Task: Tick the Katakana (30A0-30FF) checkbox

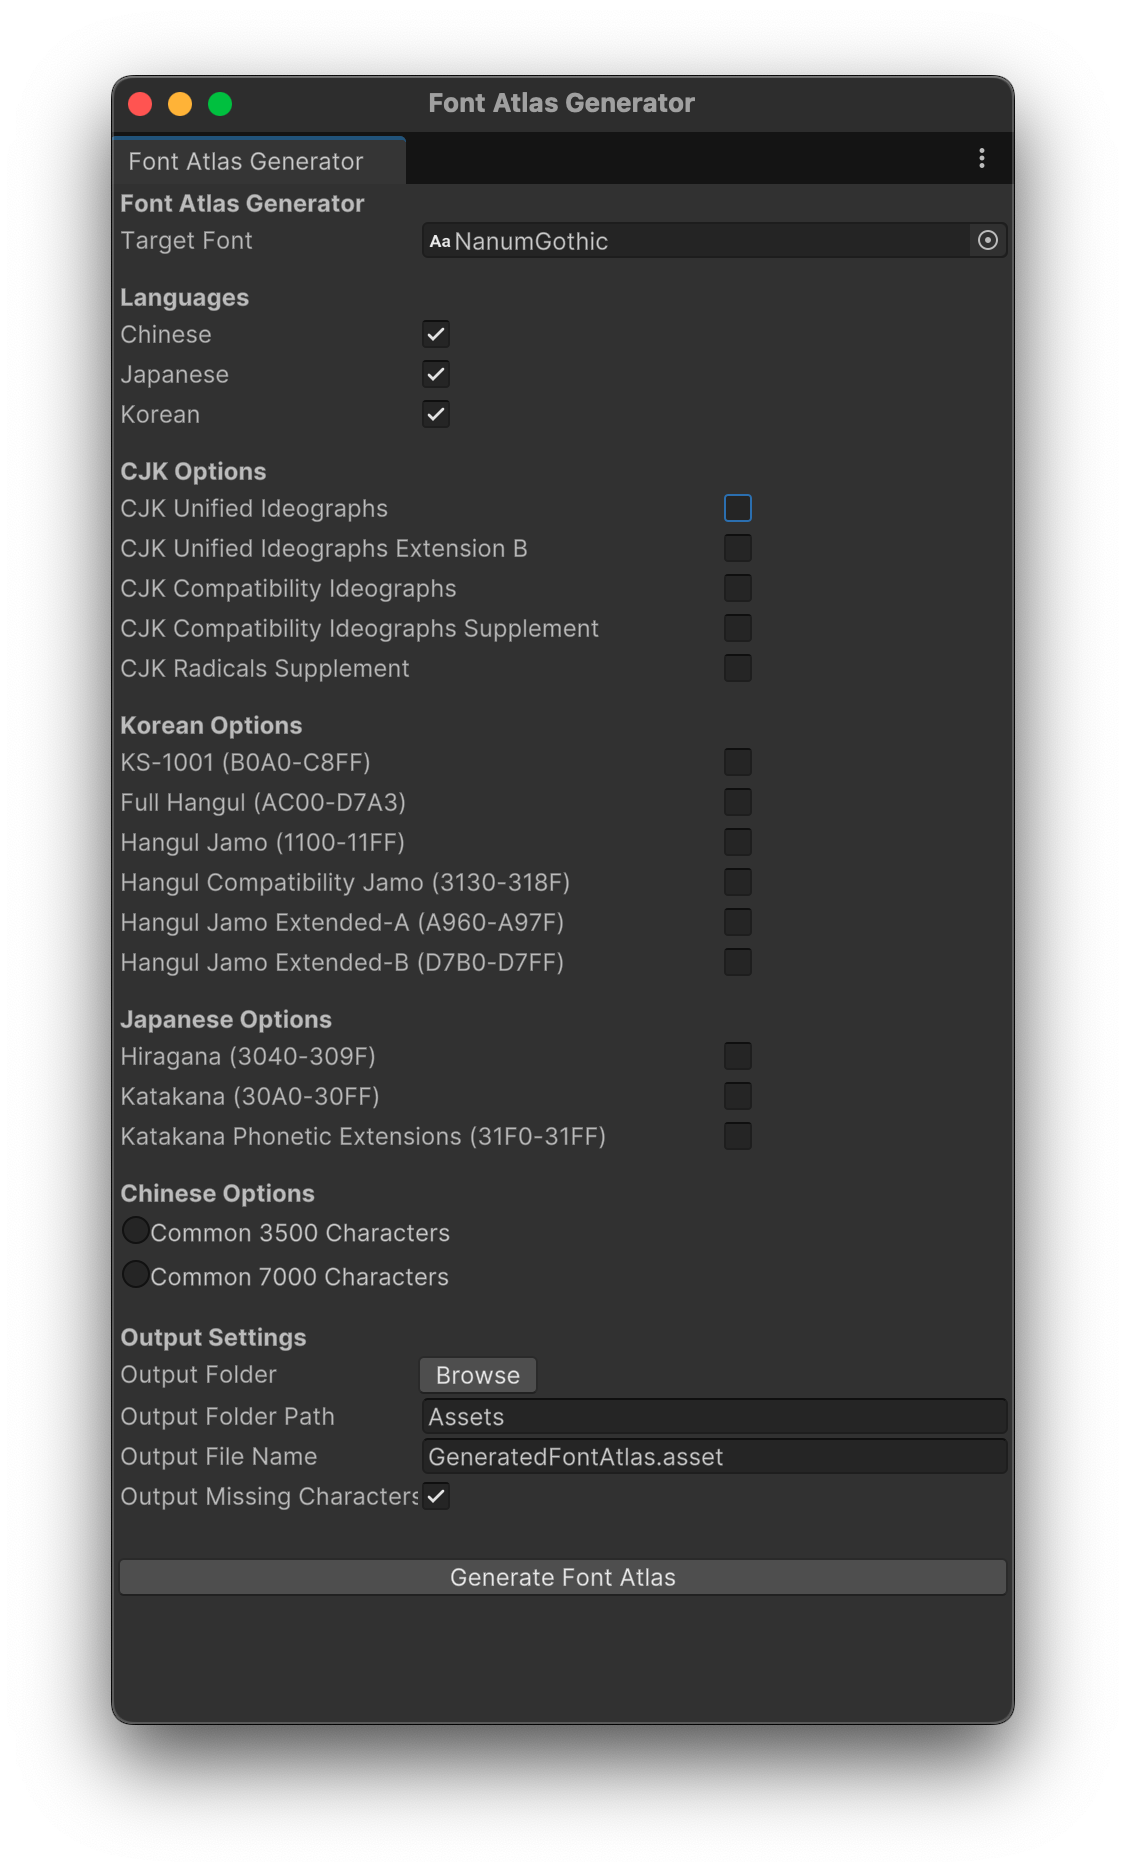Action: (738, 1096)
